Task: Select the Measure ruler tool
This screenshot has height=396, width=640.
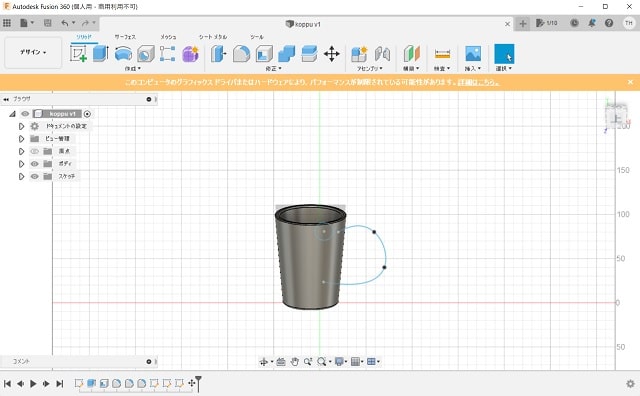Action: (442, 53)
